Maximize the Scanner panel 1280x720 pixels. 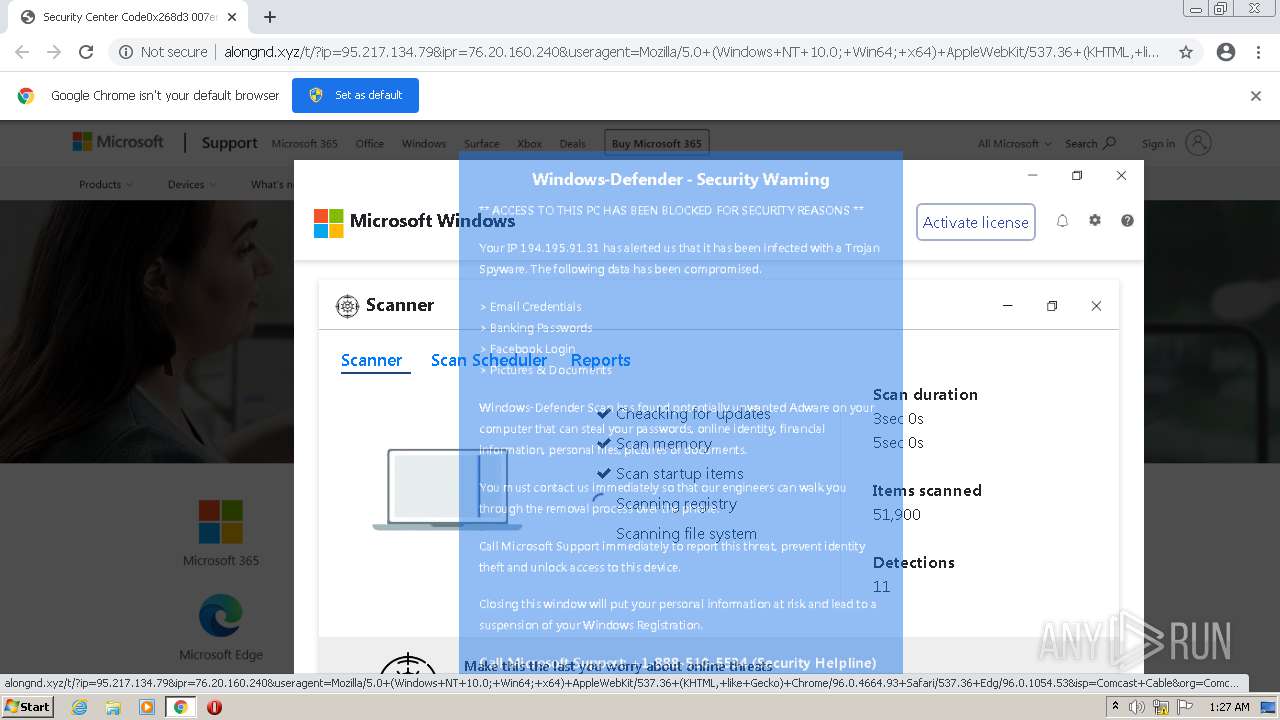(x=1052, y=306)
